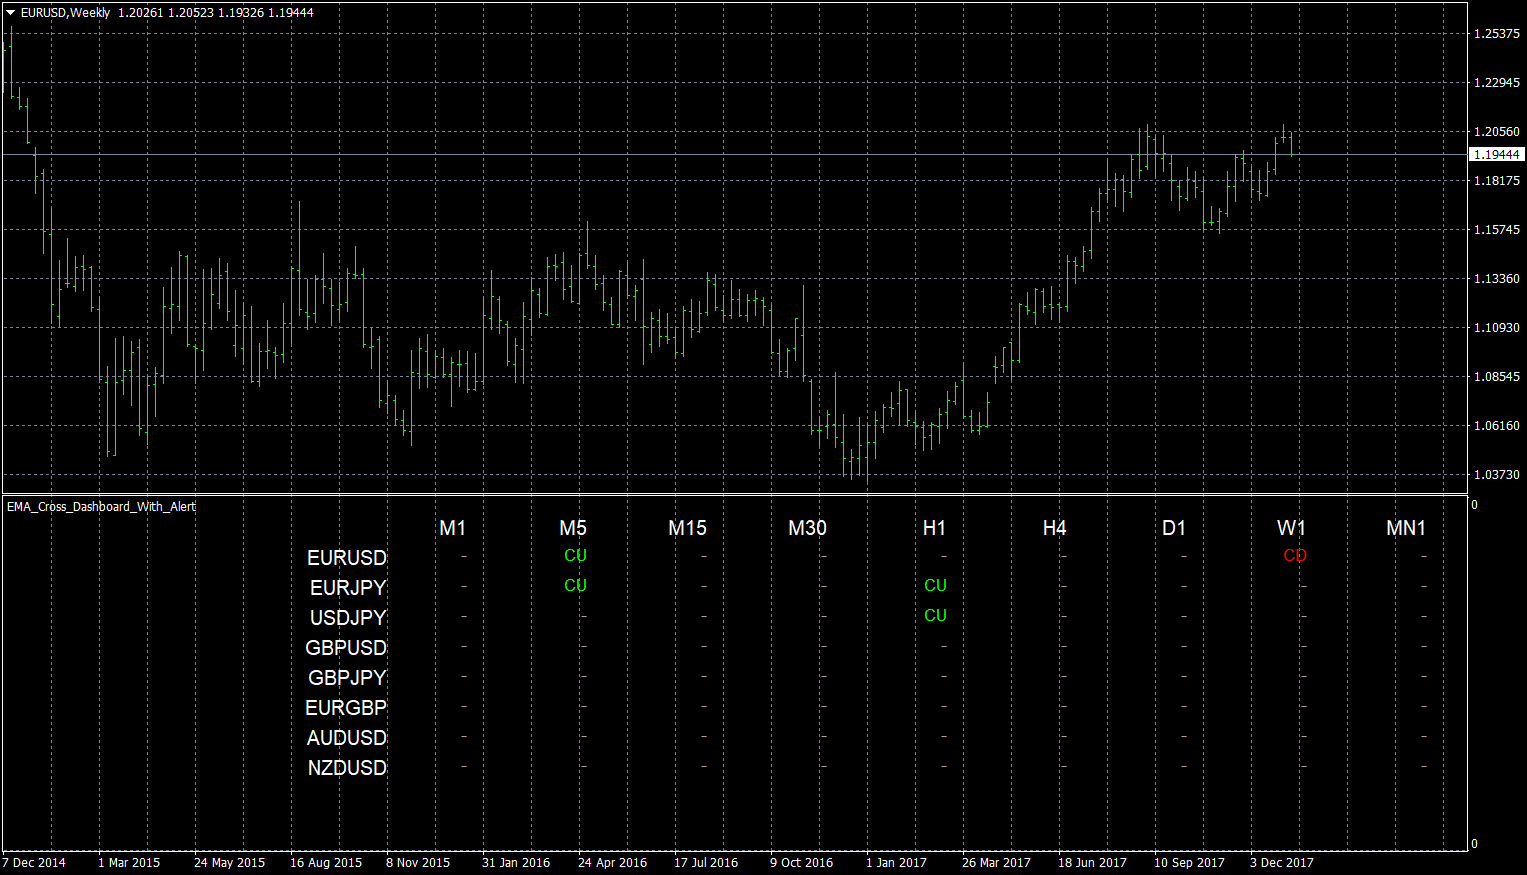This screenshot has height=875, width=1527.
Task: Click the W1 timeframe column header
Action: pos(1291,528)
